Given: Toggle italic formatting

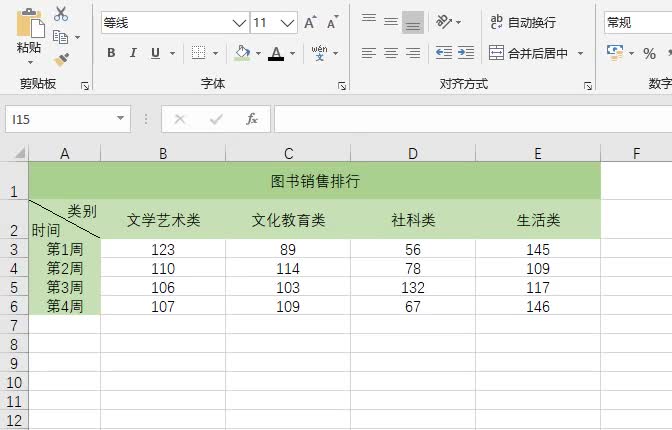Looking at the screenshot, I should pos(133,53).
